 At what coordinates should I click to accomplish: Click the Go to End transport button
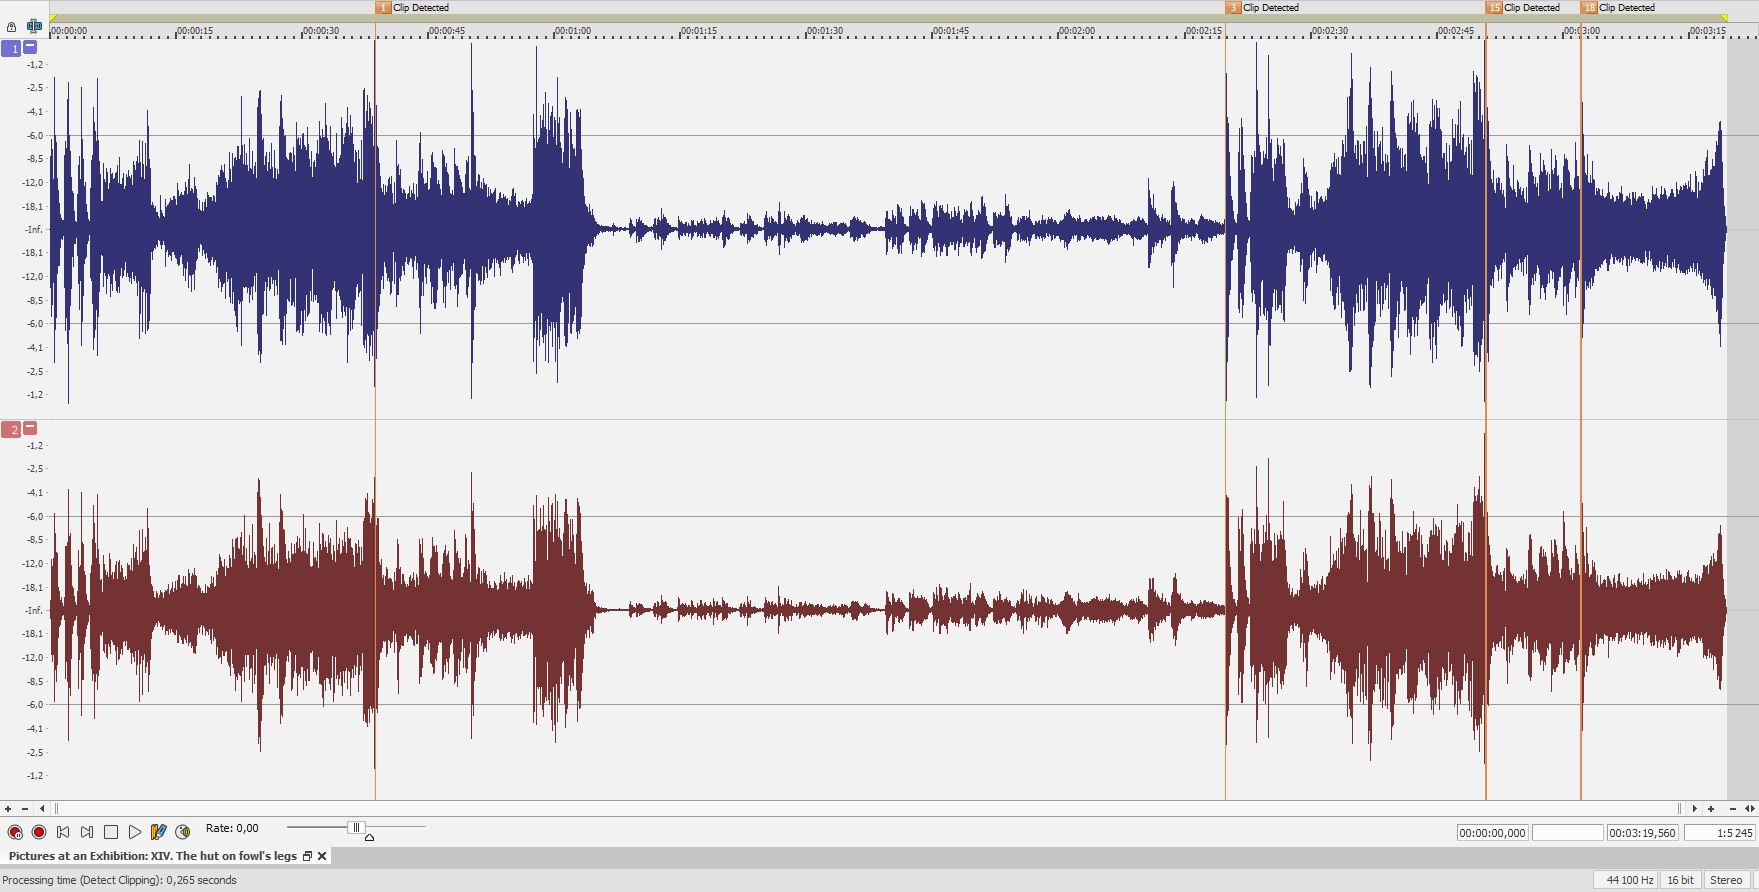point(87,832)
